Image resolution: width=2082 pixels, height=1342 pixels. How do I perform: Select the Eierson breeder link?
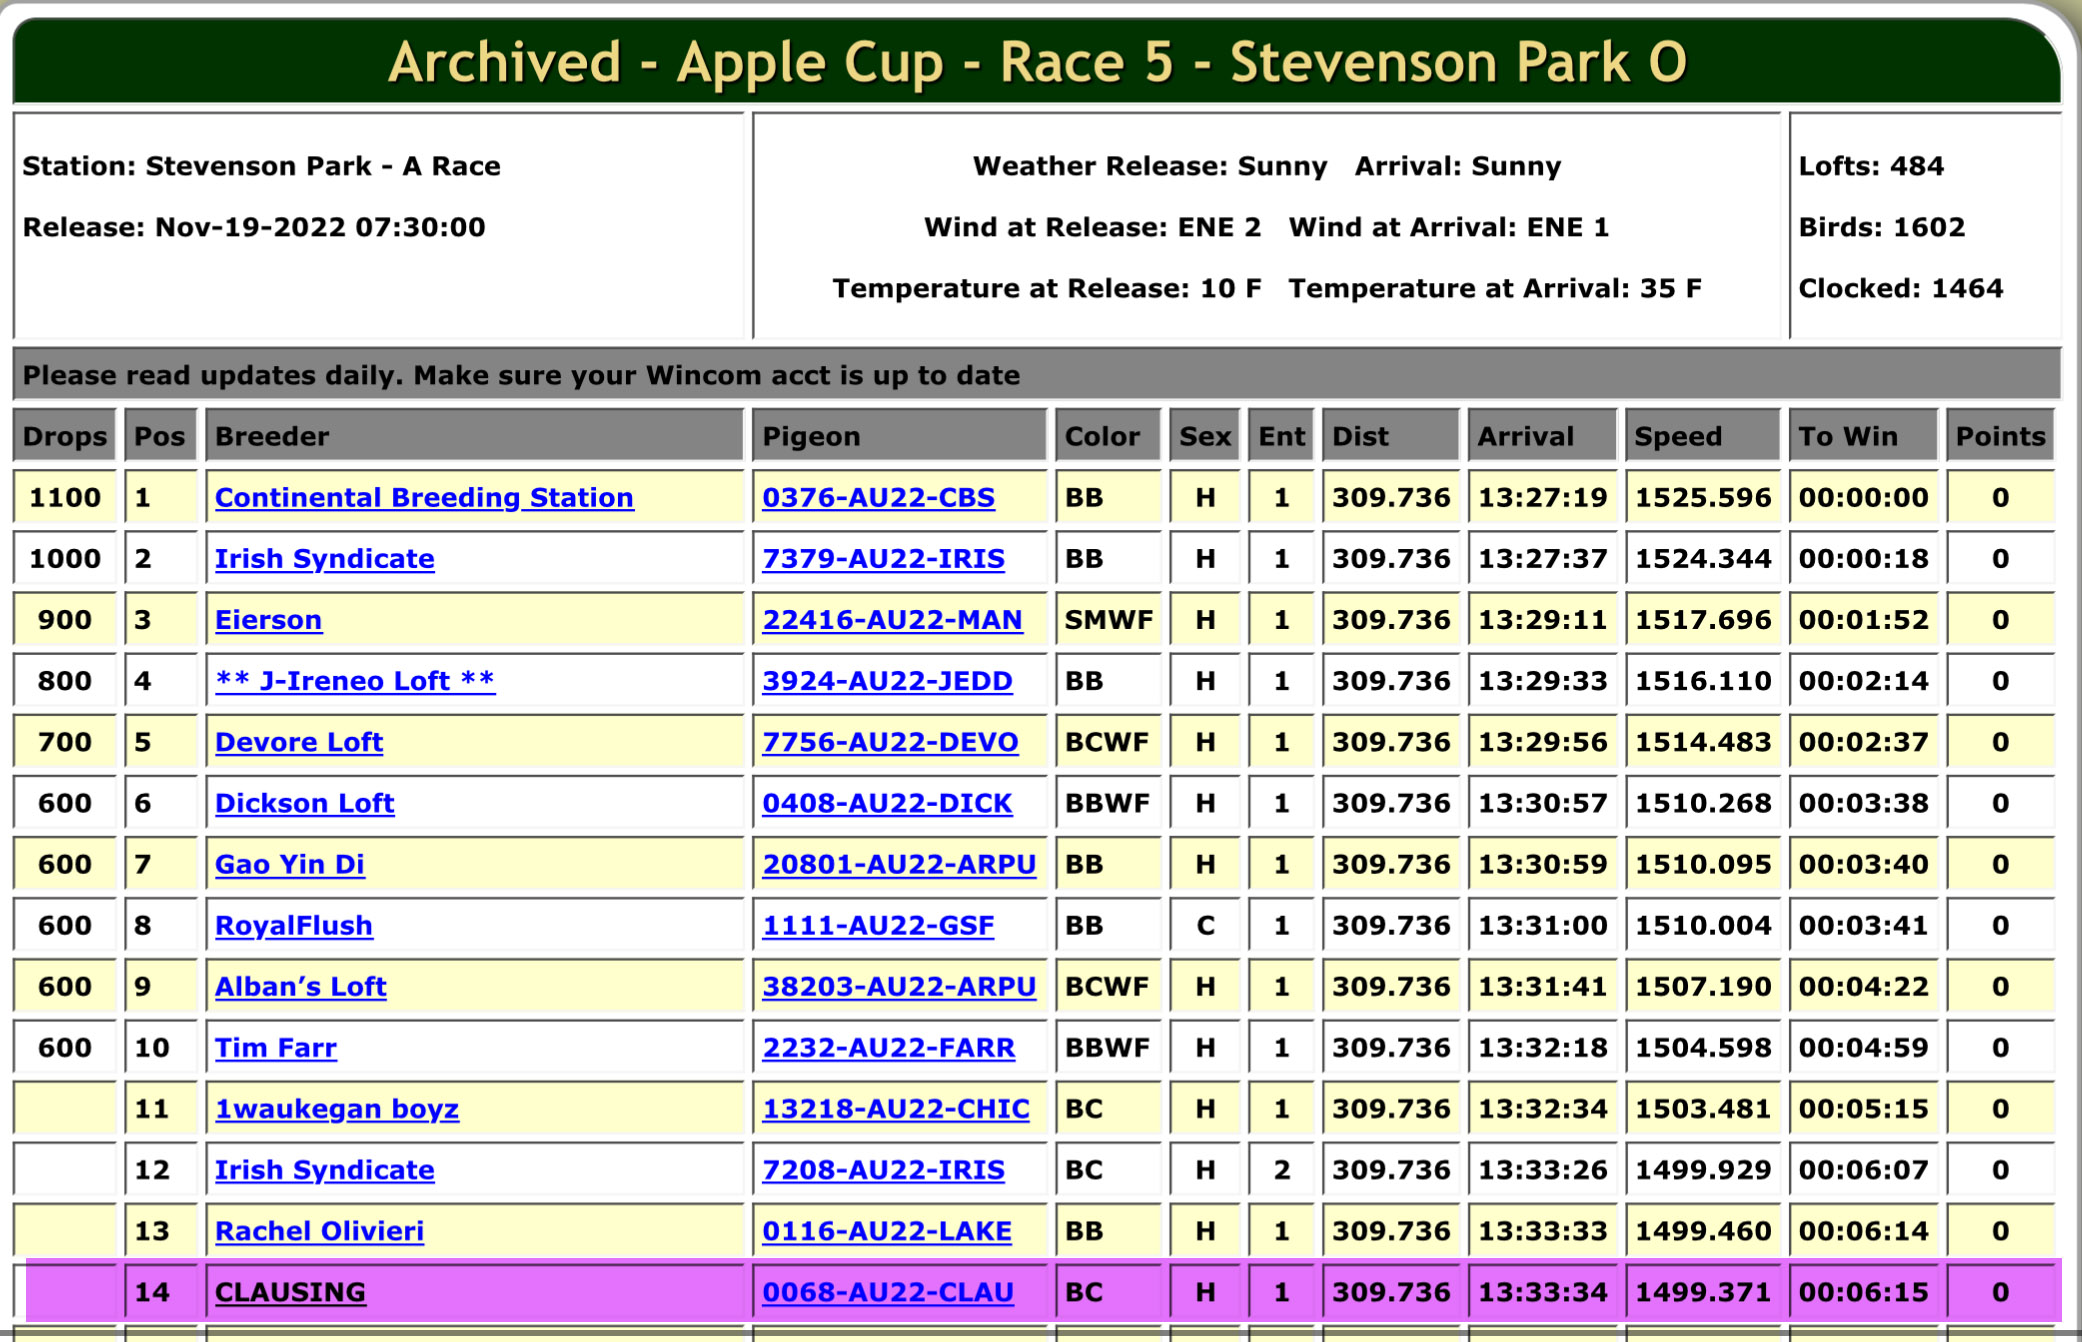[x=268, y=619]
